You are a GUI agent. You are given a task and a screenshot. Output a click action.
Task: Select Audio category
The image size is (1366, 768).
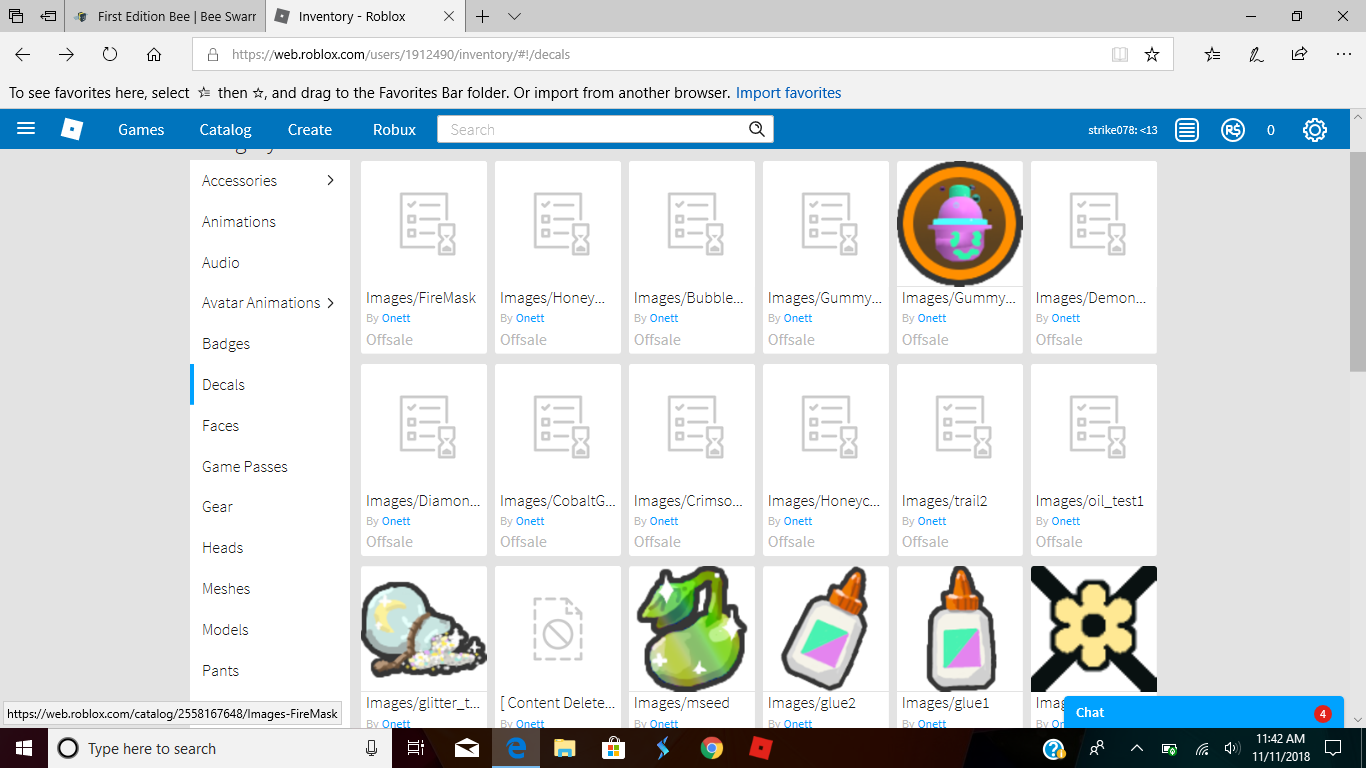click(x=221, y=262)
